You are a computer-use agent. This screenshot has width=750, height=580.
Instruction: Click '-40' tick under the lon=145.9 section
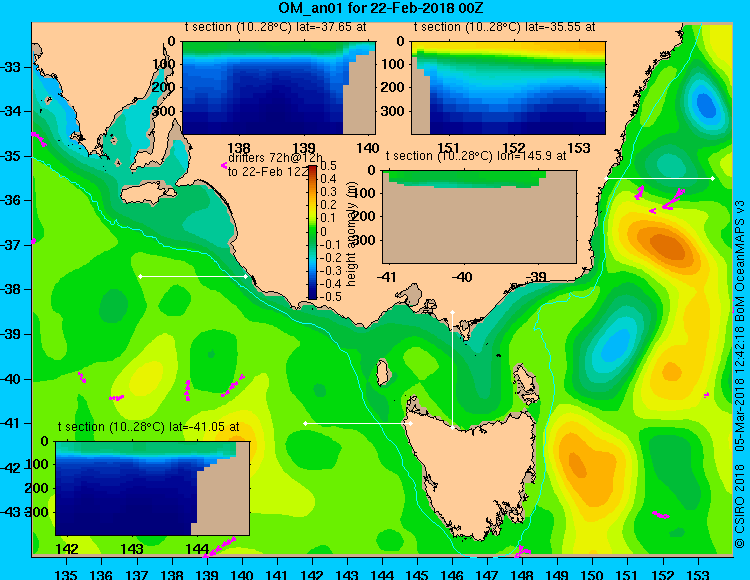click(462, 277)
